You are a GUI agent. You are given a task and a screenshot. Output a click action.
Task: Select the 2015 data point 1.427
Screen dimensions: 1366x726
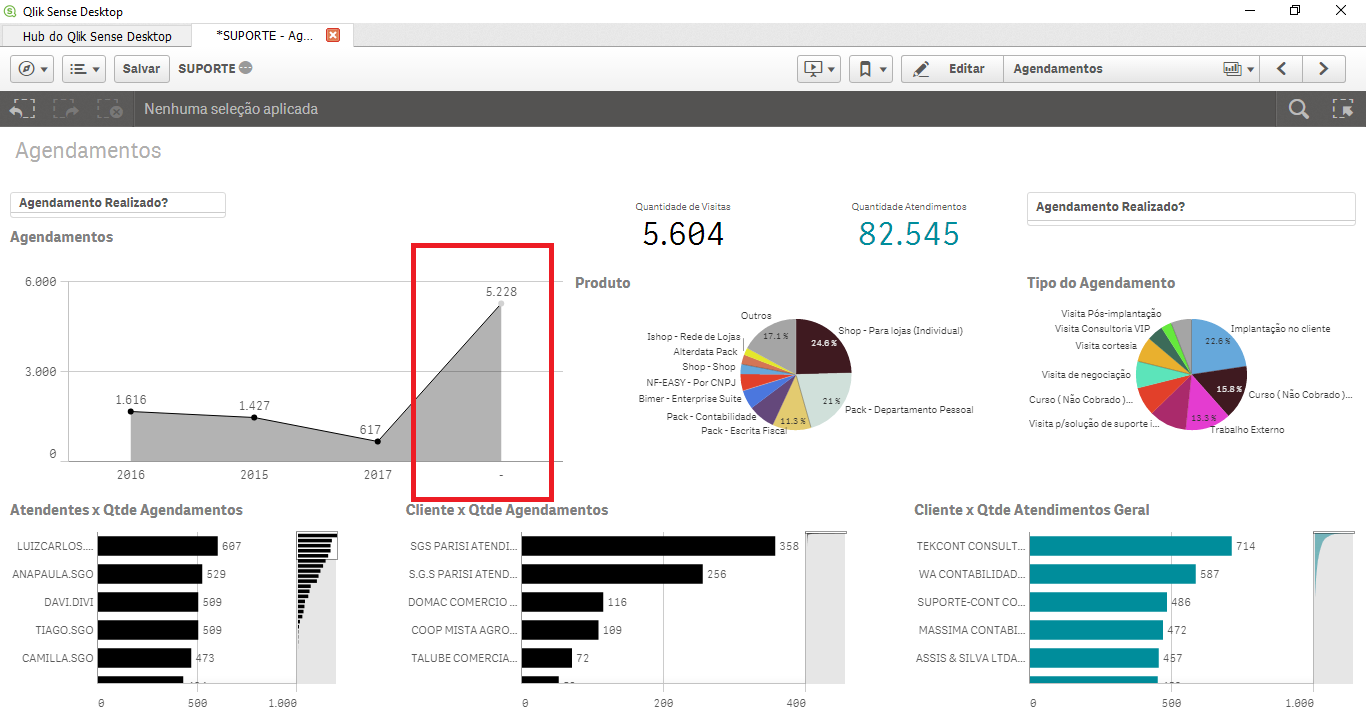254,417
